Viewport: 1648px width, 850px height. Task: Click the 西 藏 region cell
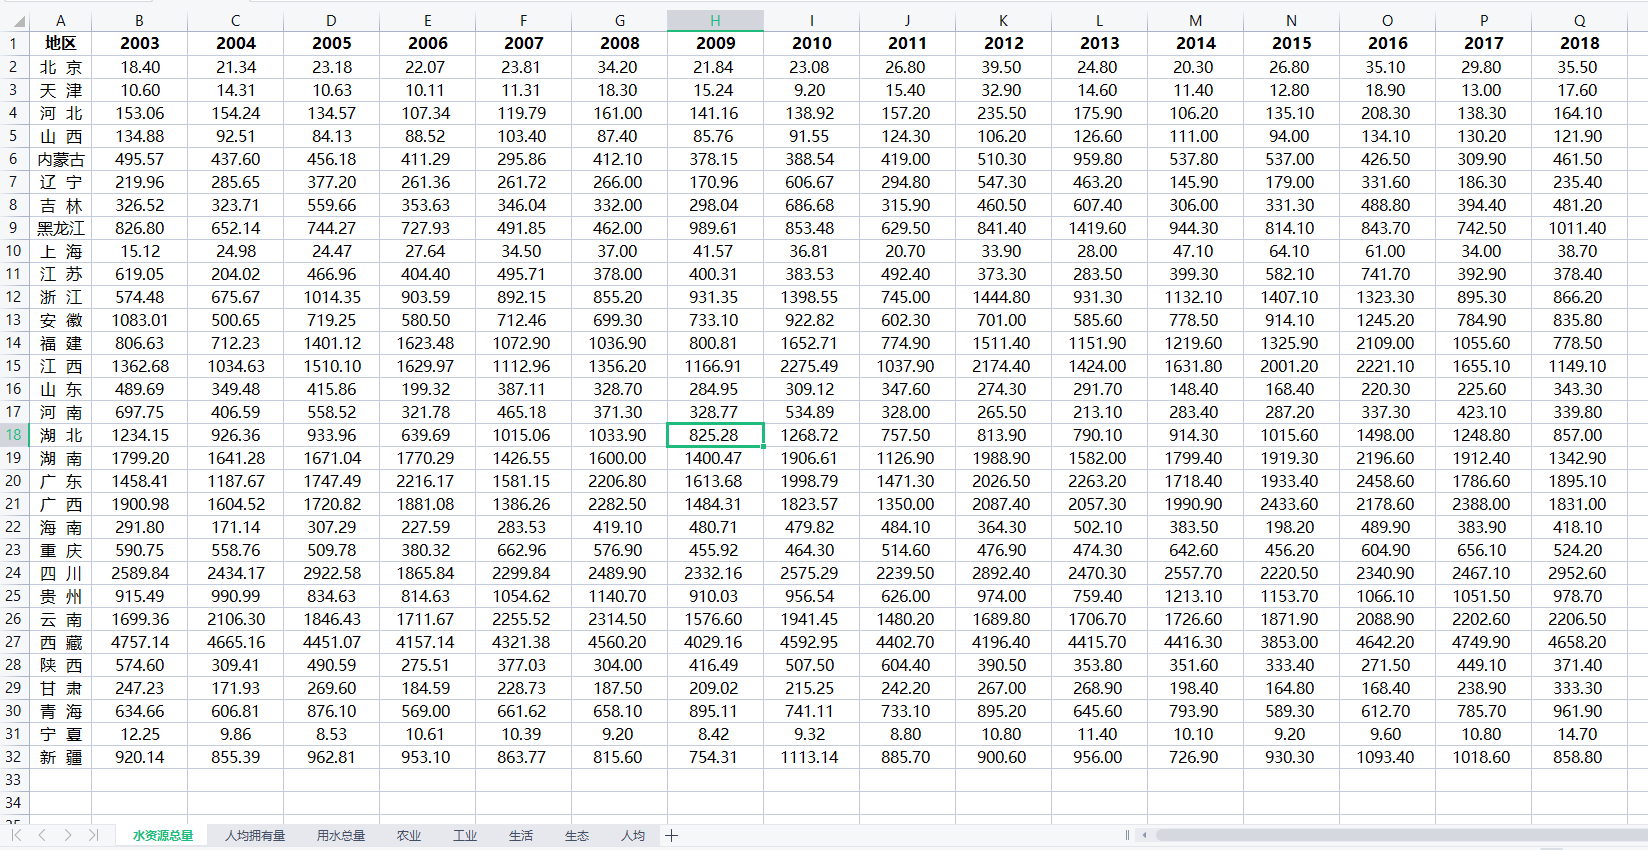click(x=61, y=642)
